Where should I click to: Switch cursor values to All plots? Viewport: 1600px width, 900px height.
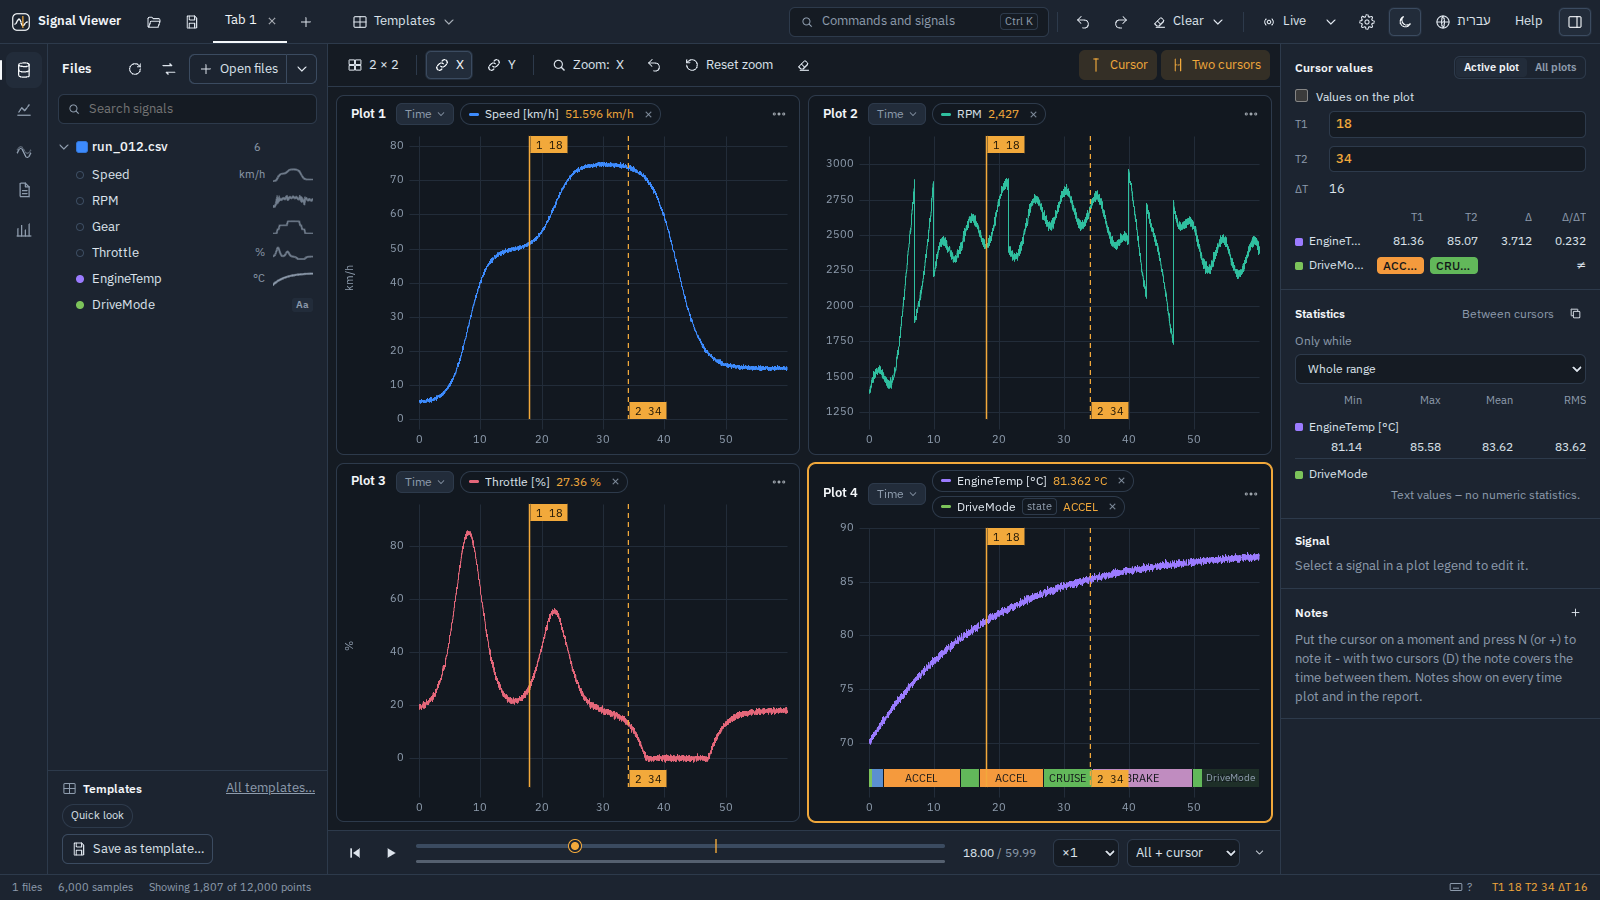point(1555,67)
